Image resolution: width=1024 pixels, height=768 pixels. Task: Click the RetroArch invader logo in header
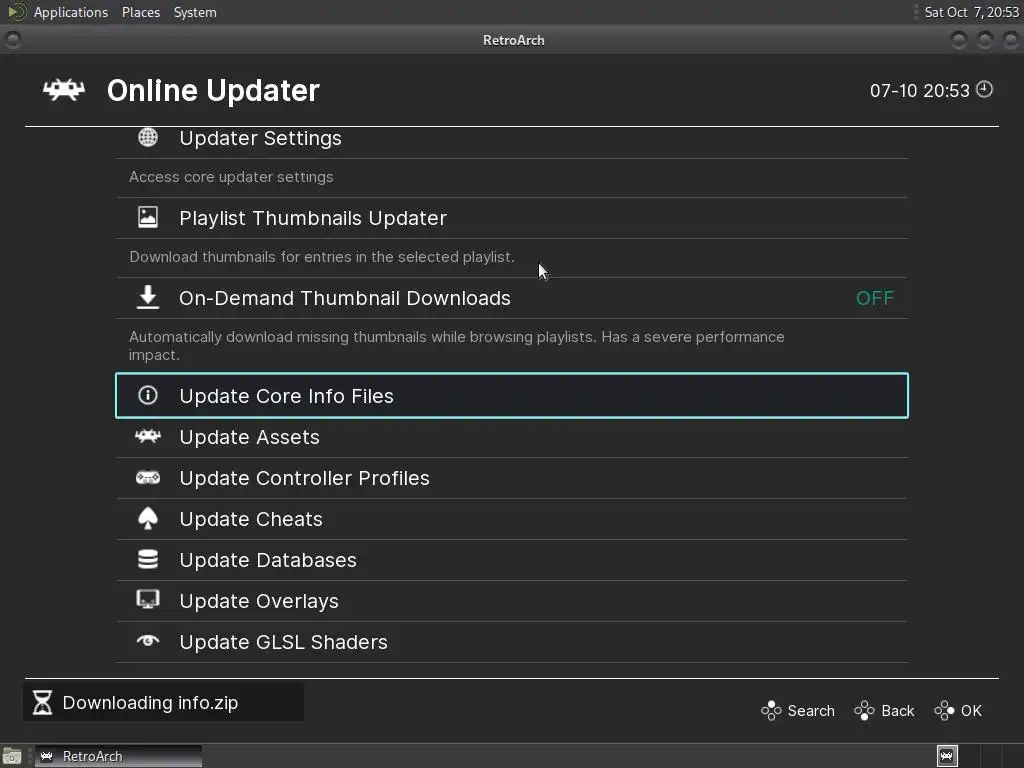tap(63, 90)
